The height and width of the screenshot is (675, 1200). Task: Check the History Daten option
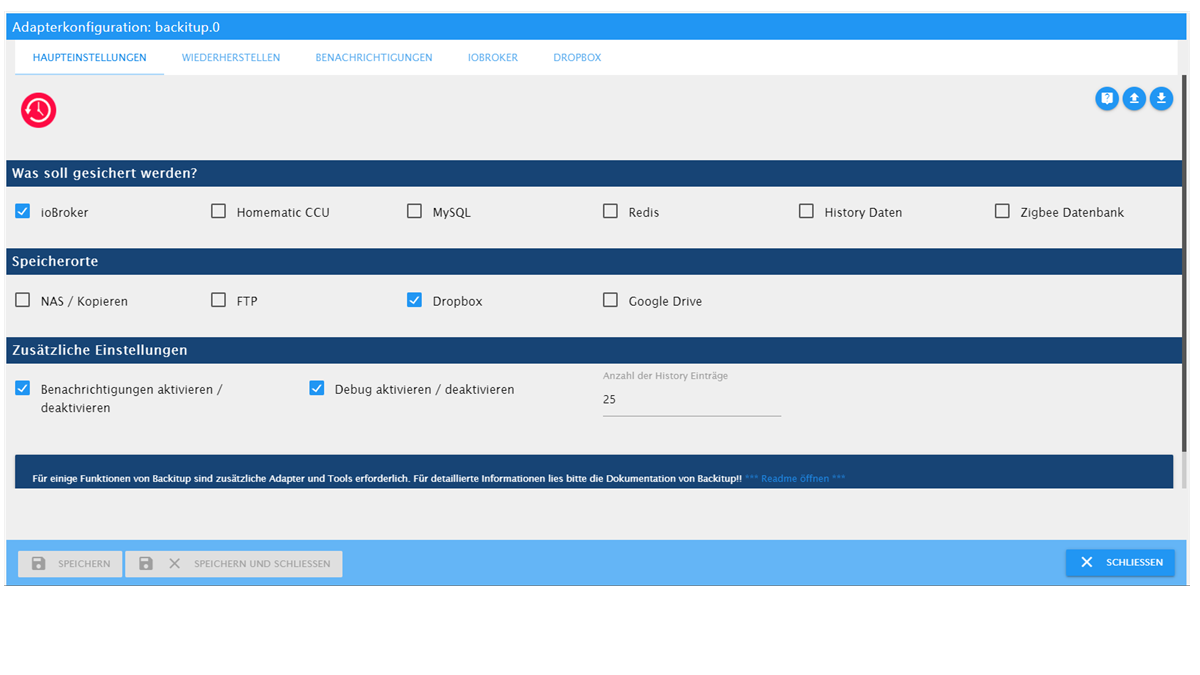(x=806, y=212)
